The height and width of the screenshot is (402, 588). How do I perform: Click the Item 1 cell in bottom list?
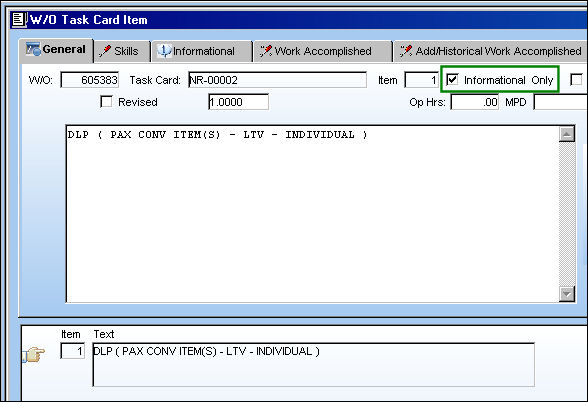click(x=73, y=351)
